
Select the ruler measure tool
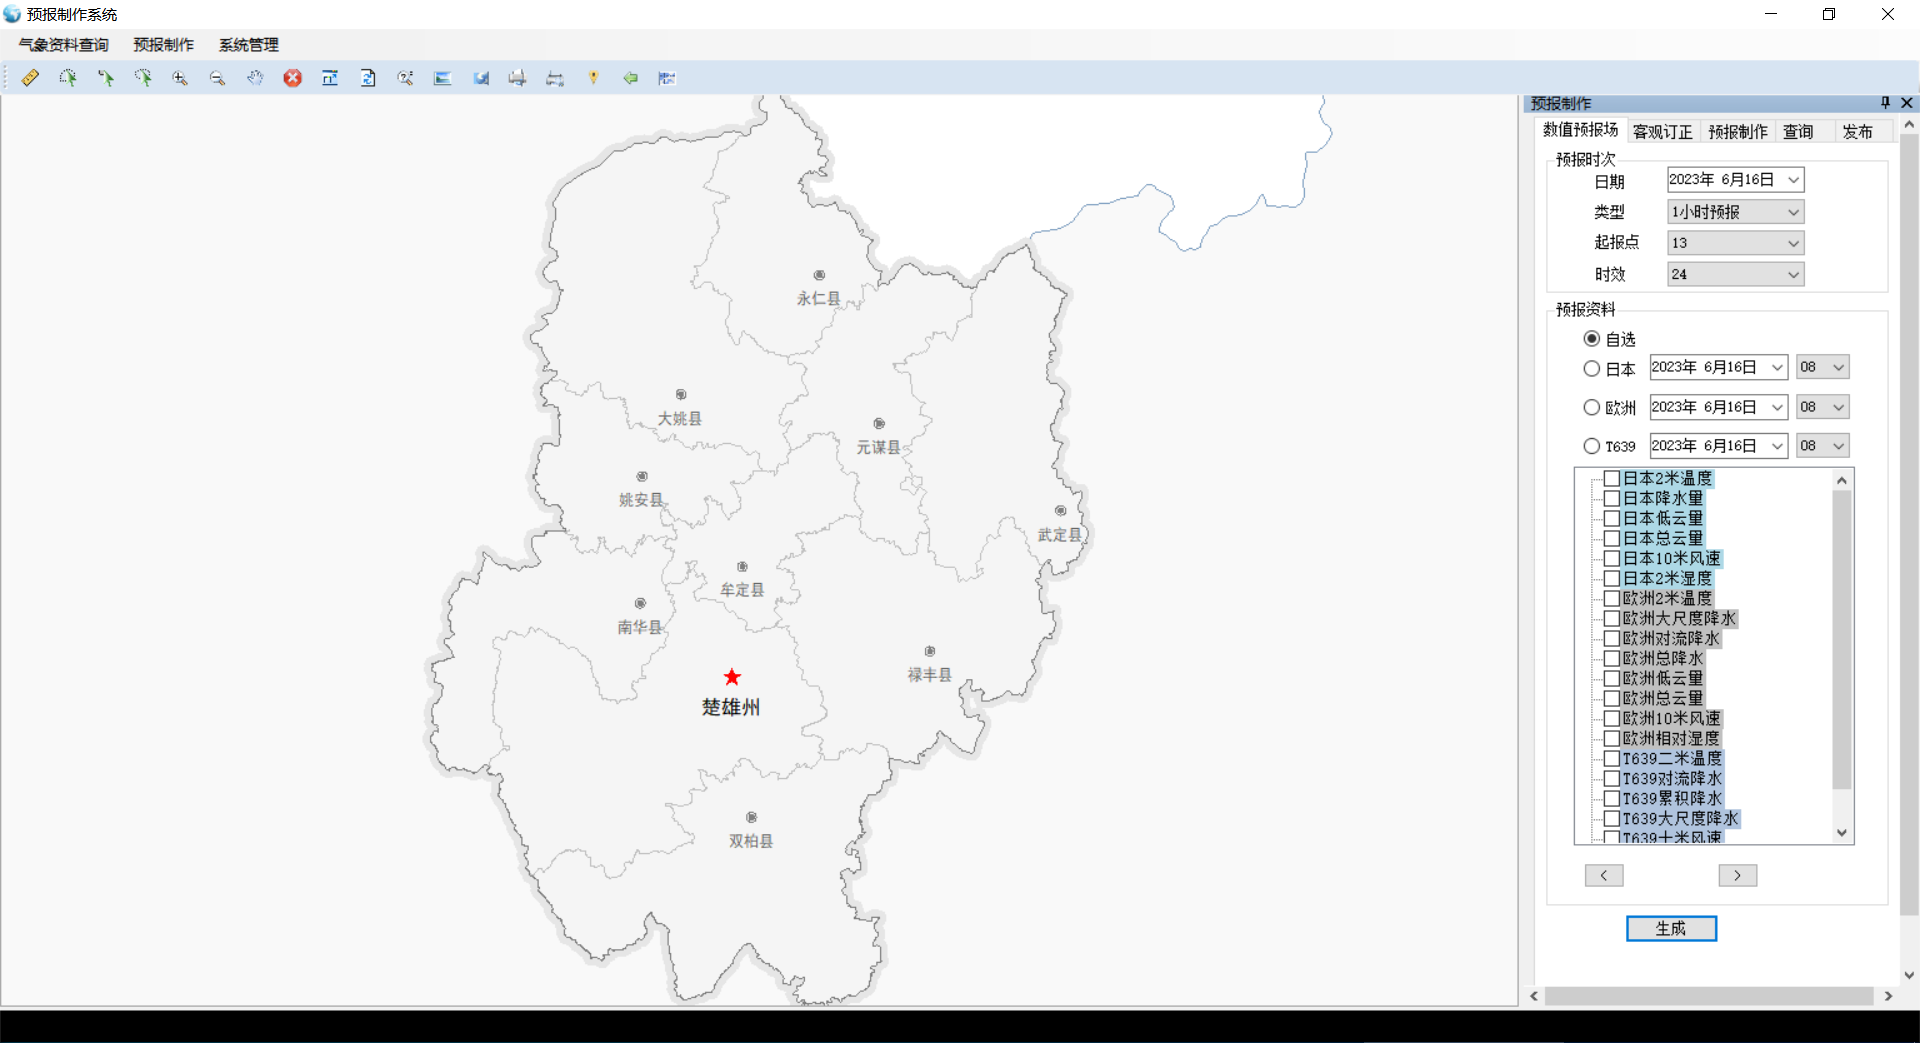point(30,78)
